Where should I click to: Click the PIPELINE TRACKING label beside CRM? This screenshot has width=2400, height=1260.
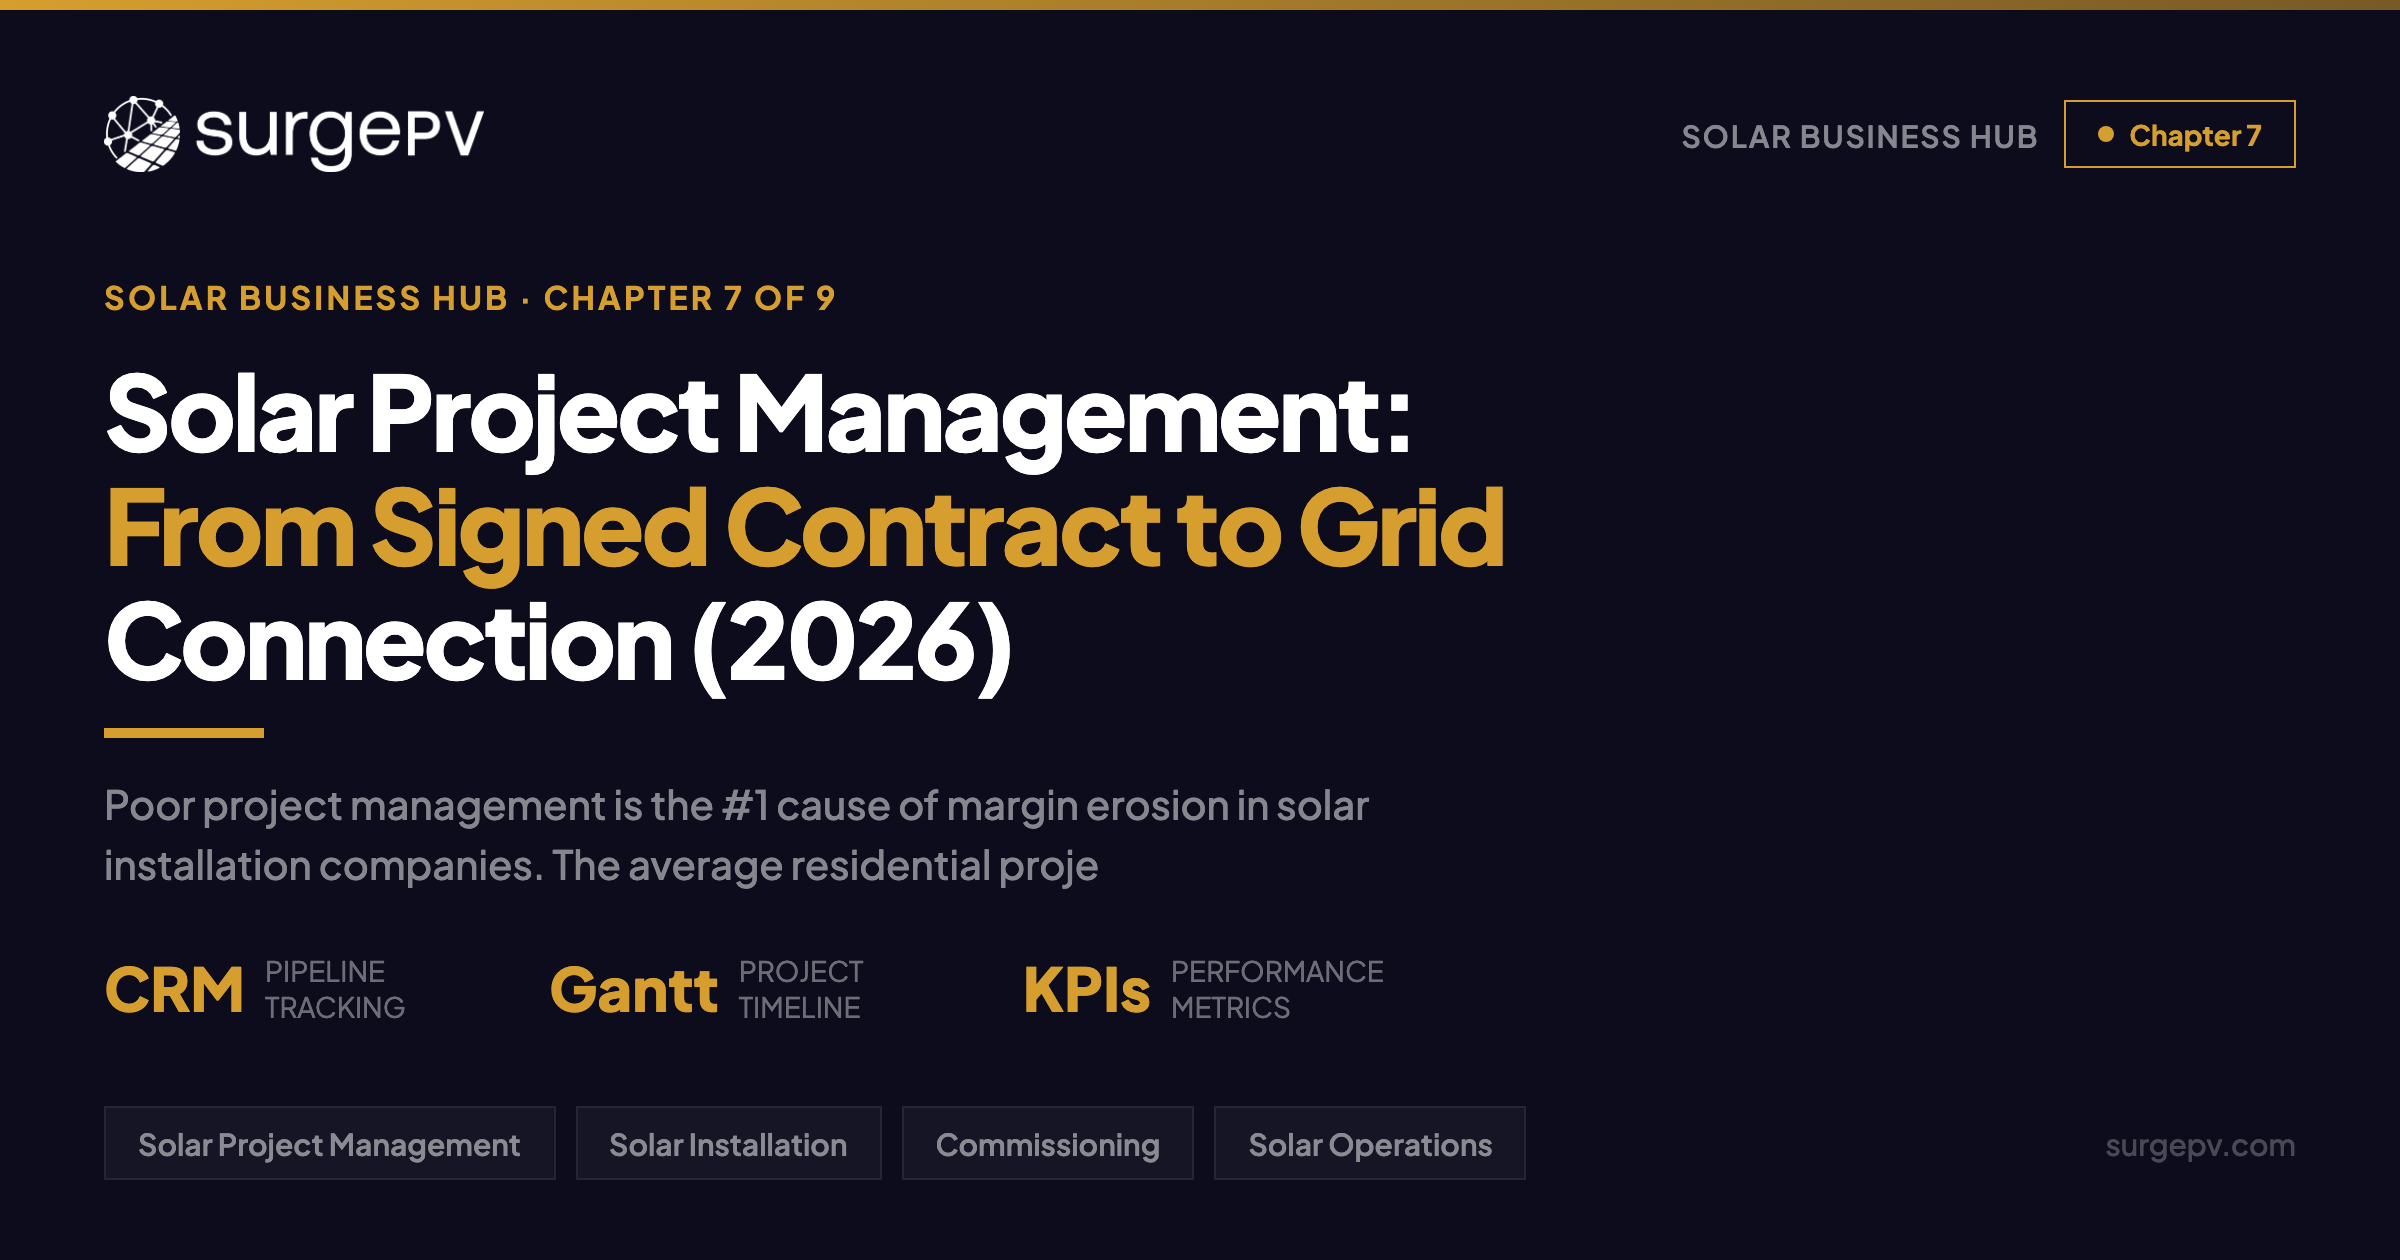(334, 990)
